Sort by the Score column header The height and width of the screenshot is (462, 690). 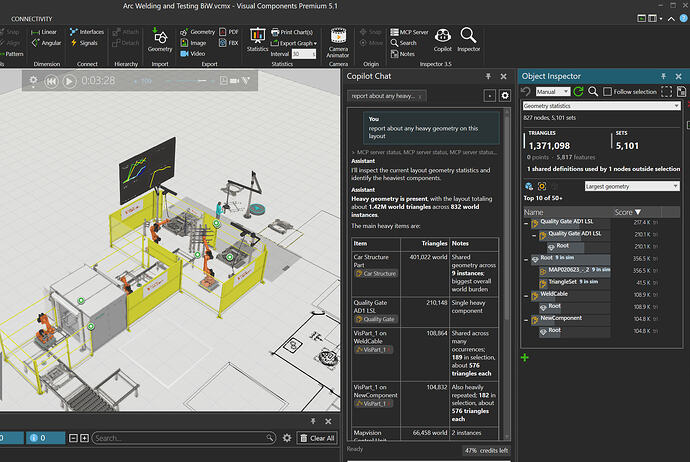pyautogui.click(x=627, y=212)
